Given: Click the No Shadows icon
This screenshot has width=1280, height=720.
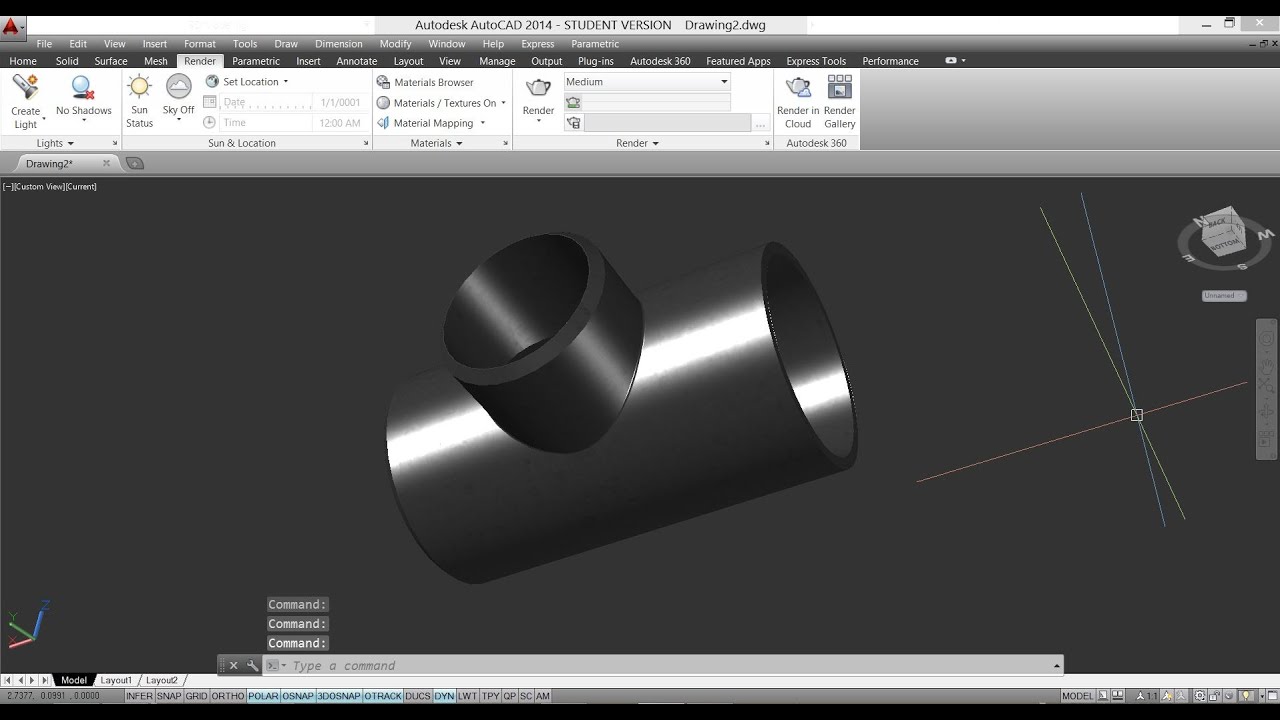Looking at the screenshot, I should point(83,87).
